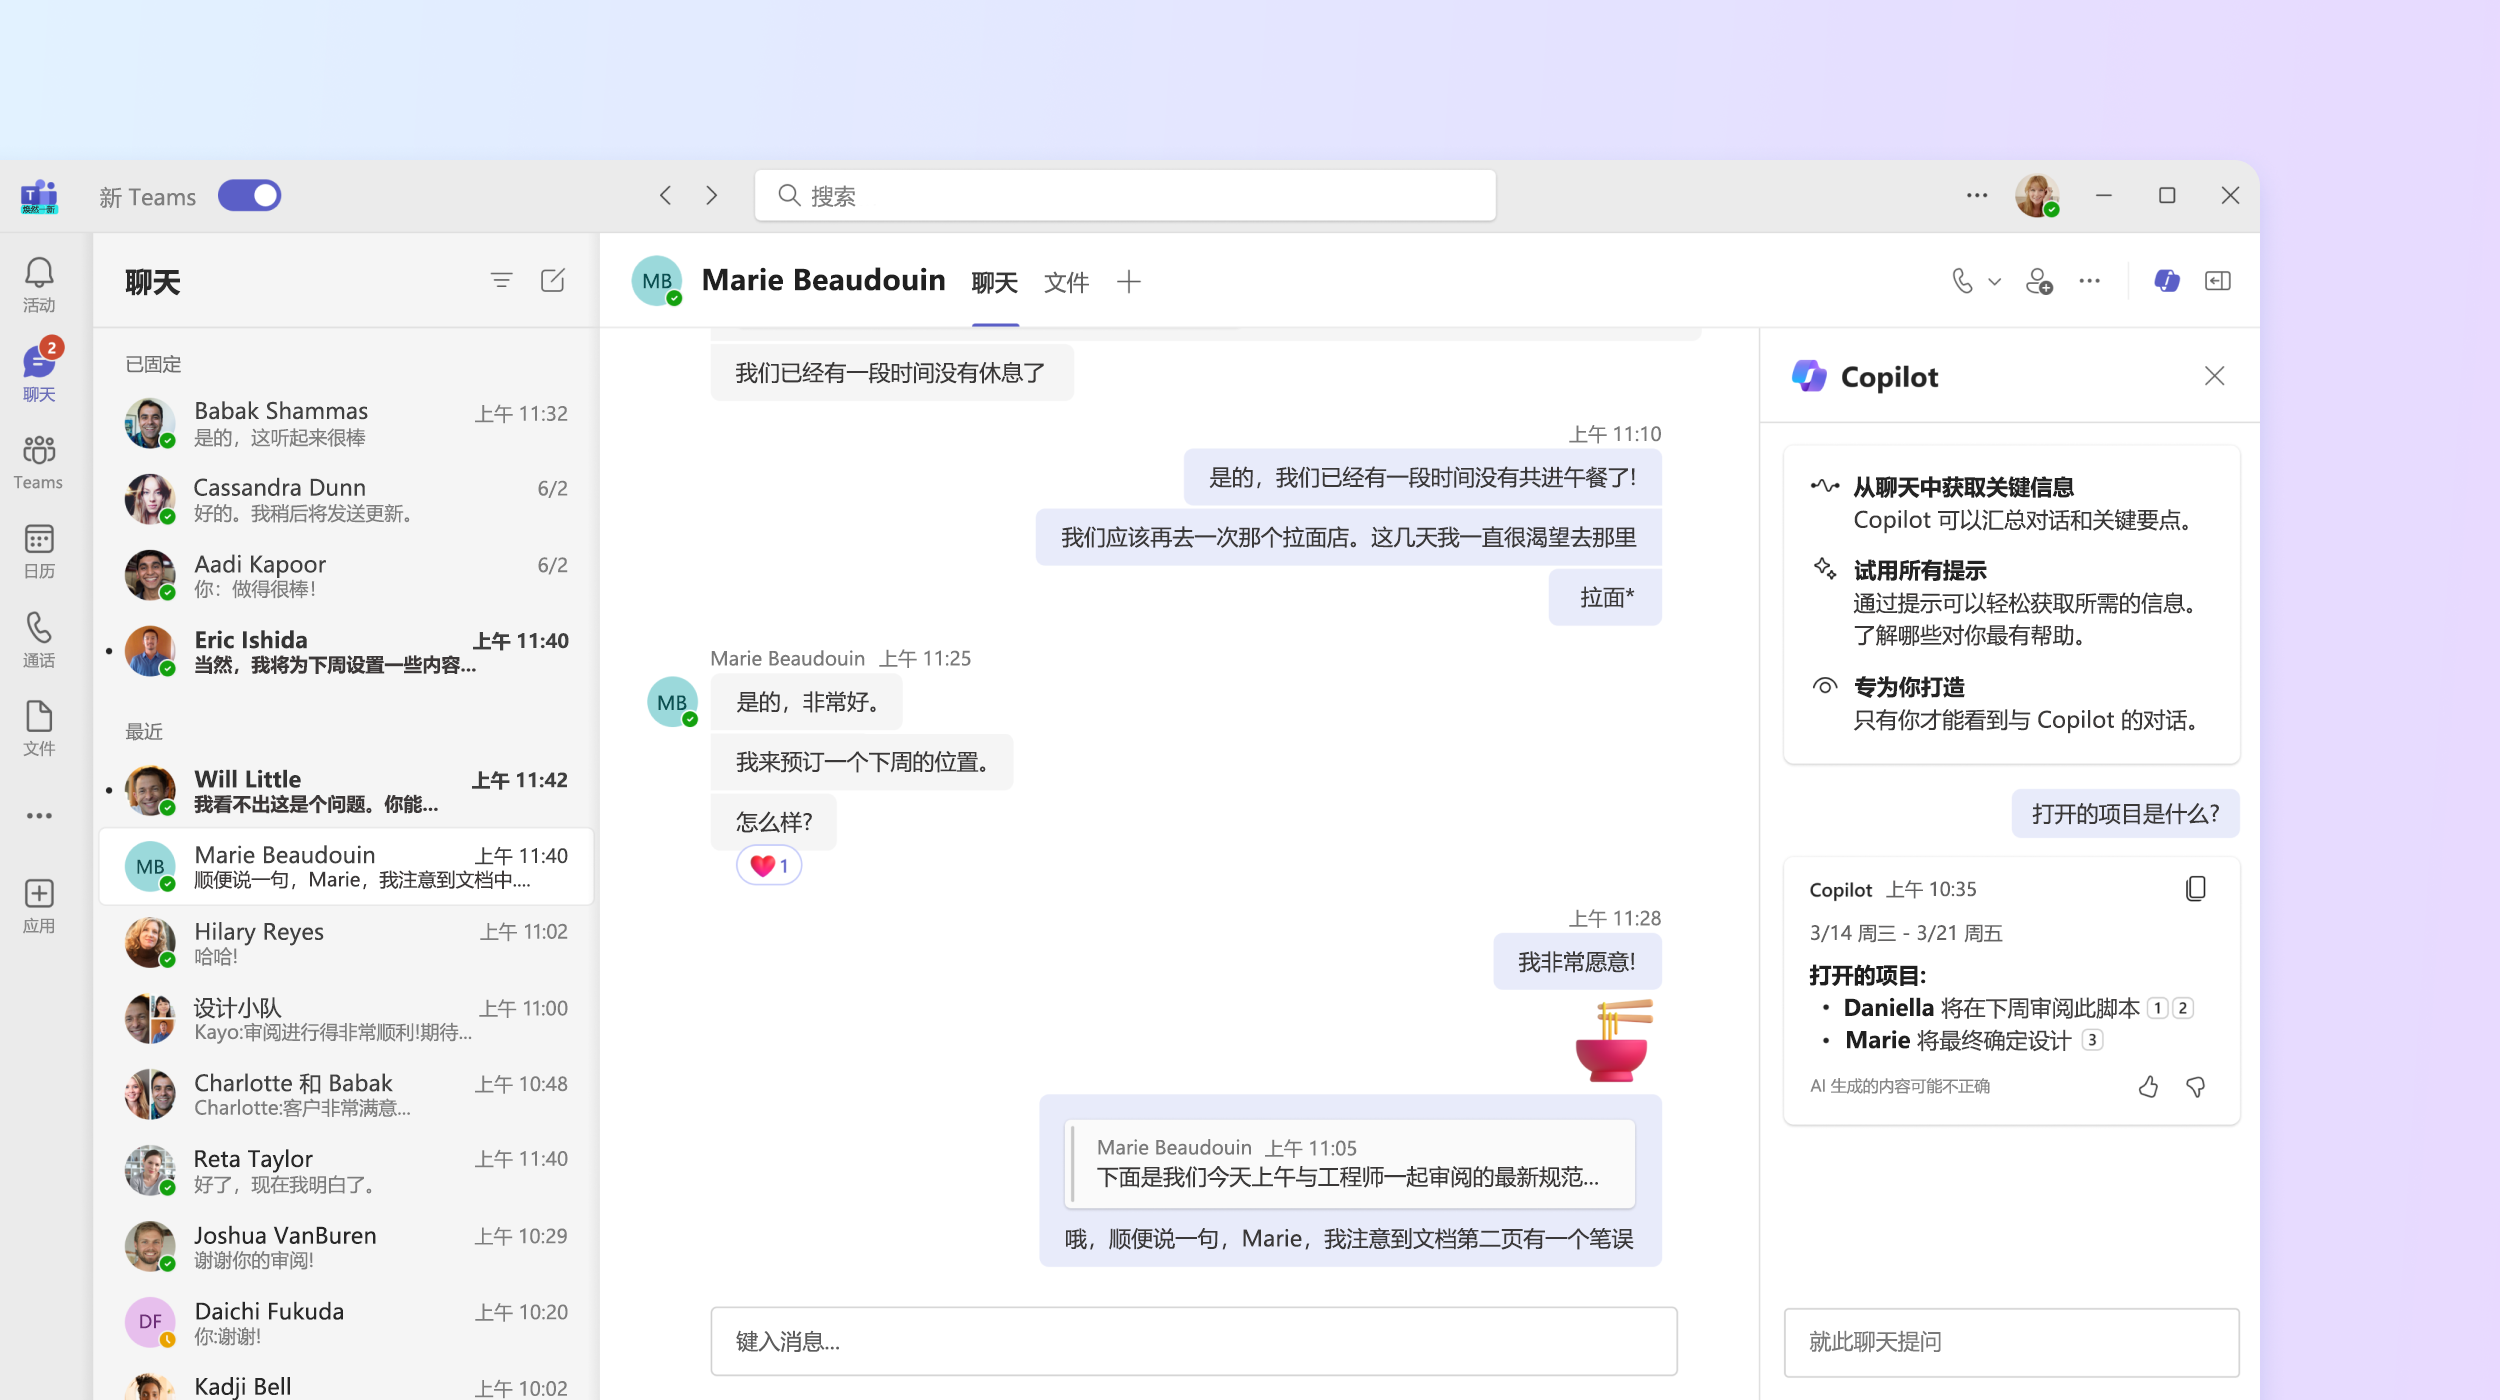Expand the chat filter options

click(501, 280)
